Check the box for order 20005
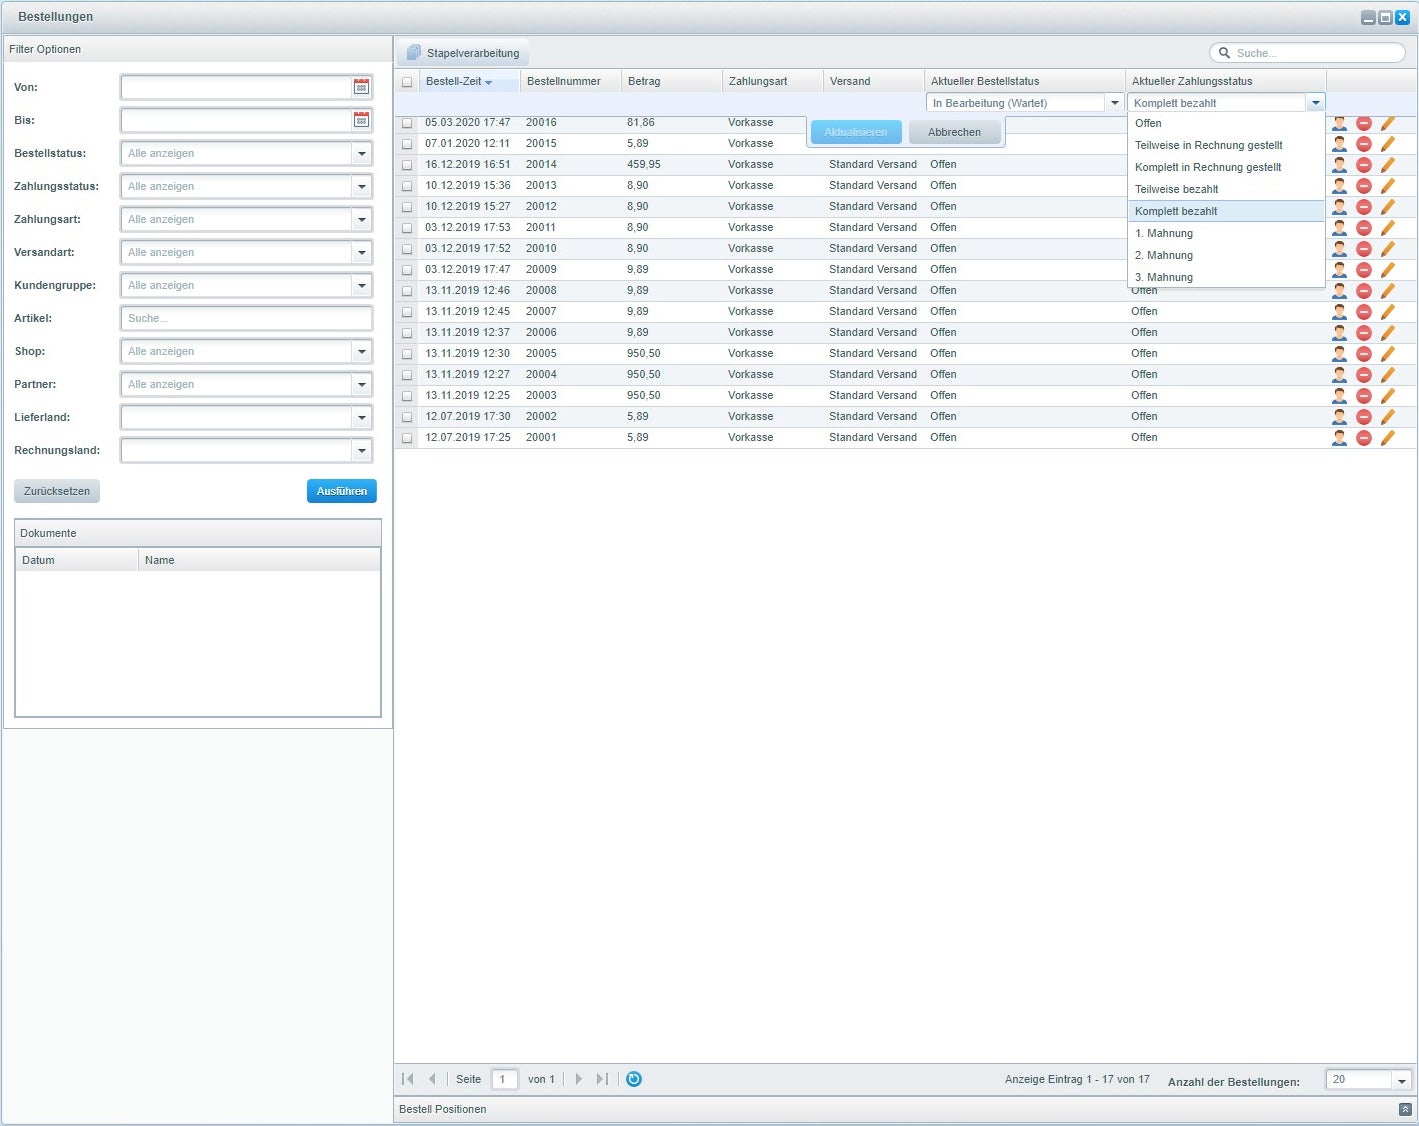 click(407, 354)
